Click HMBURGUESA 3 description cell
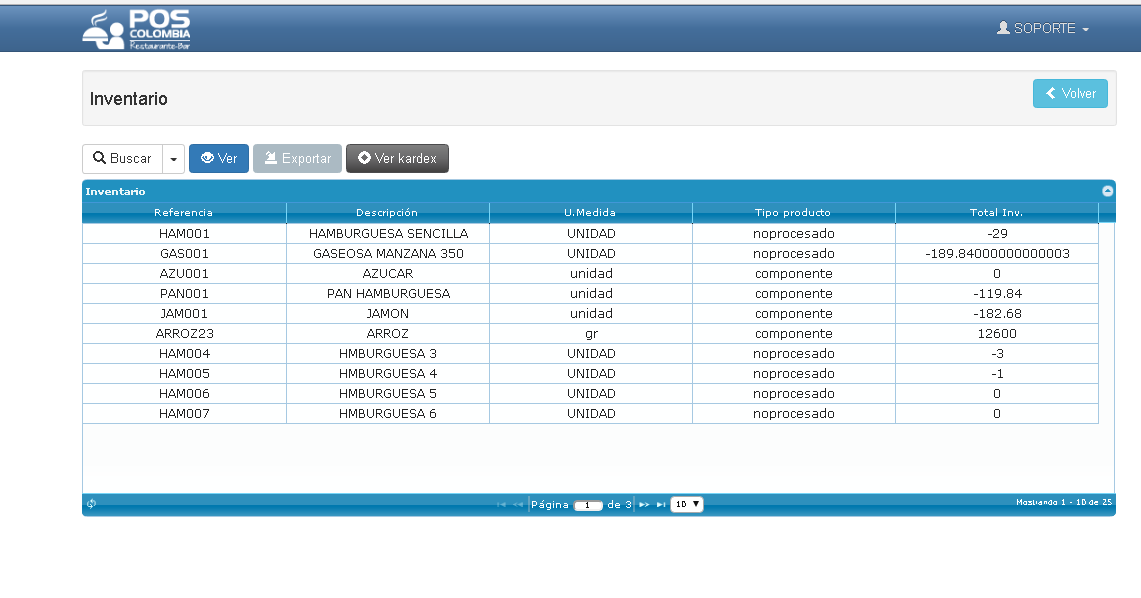Viewport: 1141px width, 598px height. point(388,354)
